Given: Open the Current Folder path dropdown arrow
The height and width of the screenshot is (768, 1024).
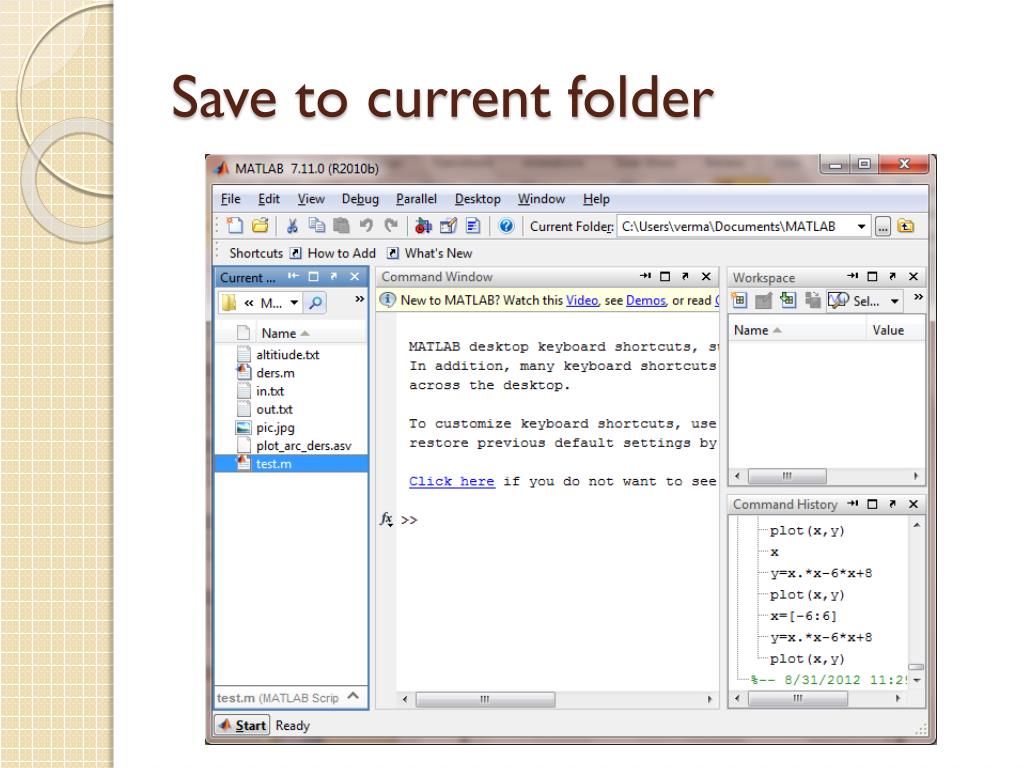Looking at the screenshot, I should (861, 227).
